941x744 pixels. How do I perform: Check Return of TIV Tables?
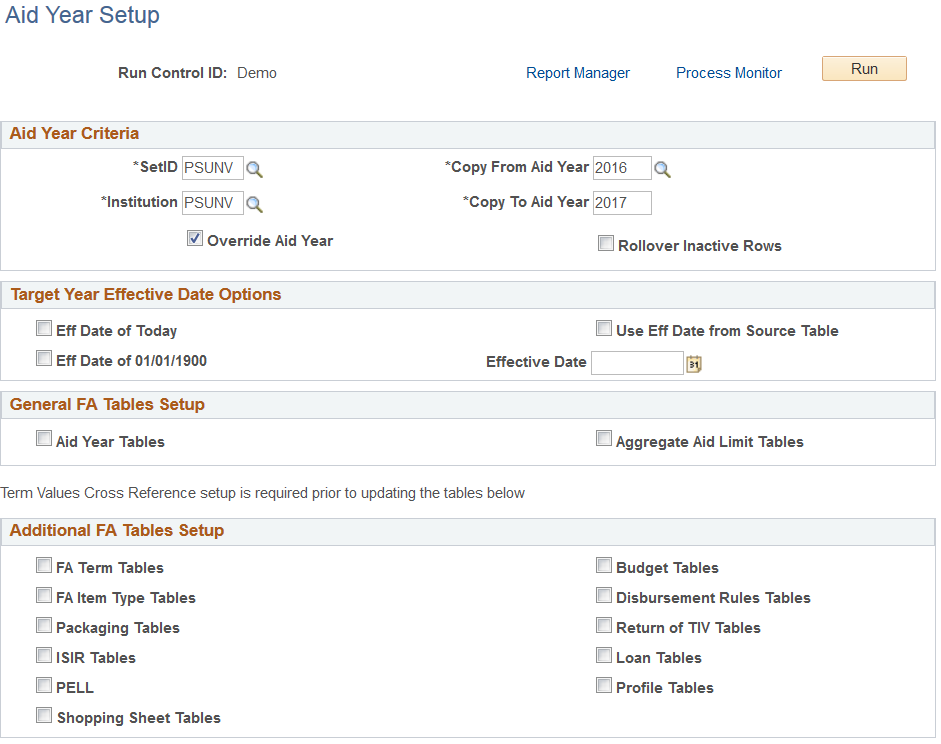pyautogui.click(x=604, y=625)
